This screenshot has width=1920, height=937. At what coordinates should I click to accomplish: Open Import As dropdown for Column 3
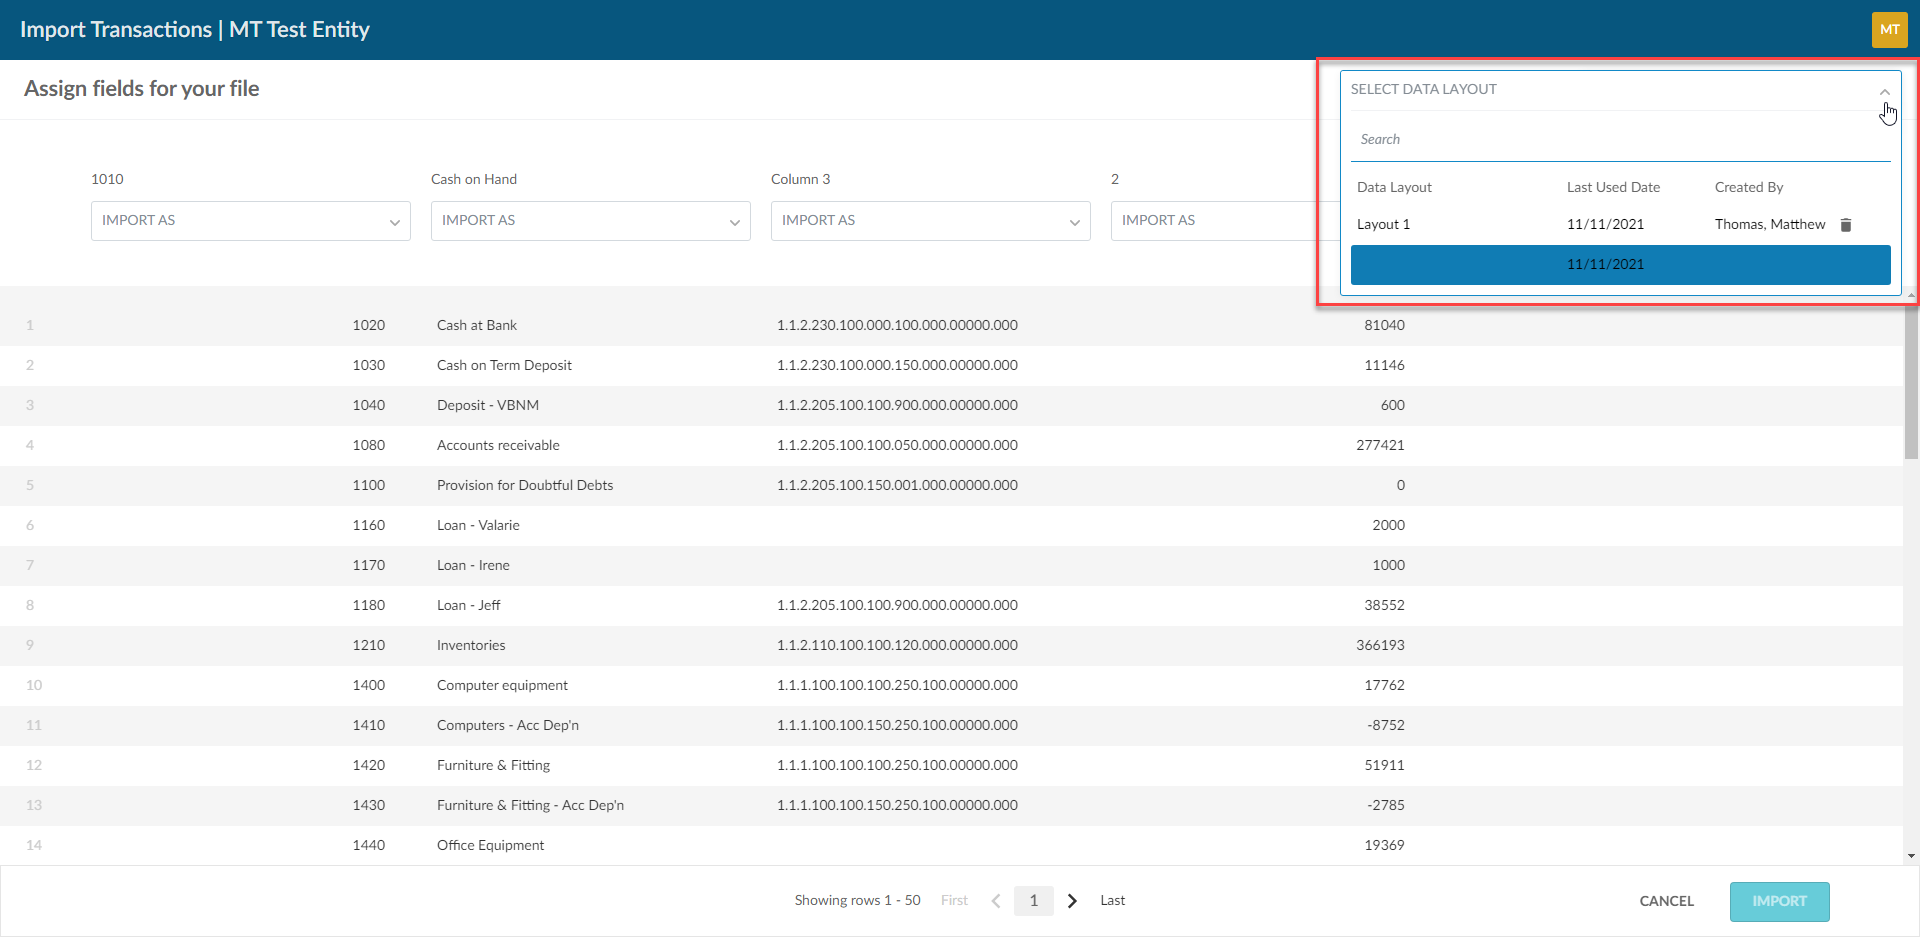(x=931, y=221)
